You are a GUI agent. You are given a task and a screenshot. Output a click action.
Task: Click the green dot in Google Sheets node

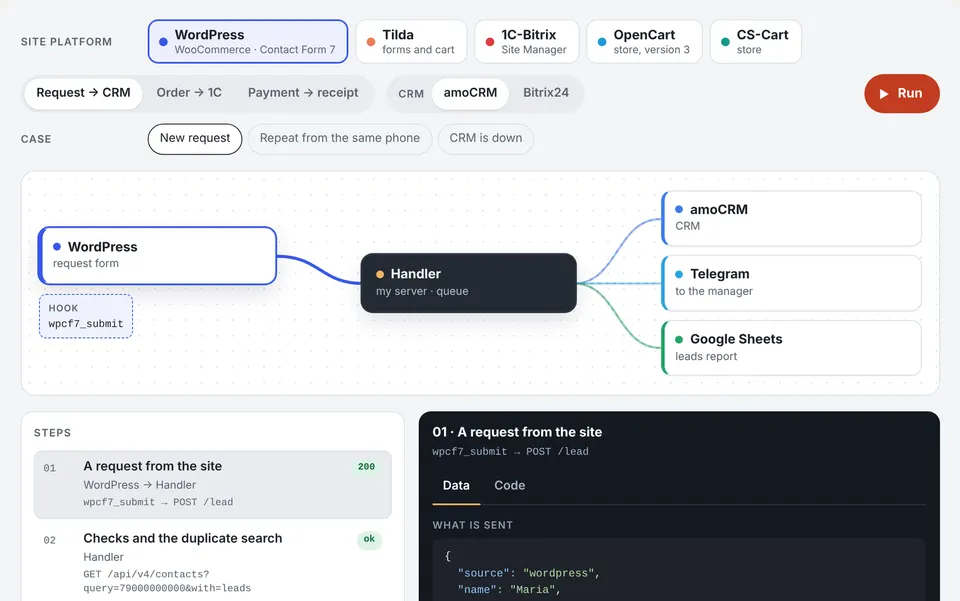coord(679,340)
